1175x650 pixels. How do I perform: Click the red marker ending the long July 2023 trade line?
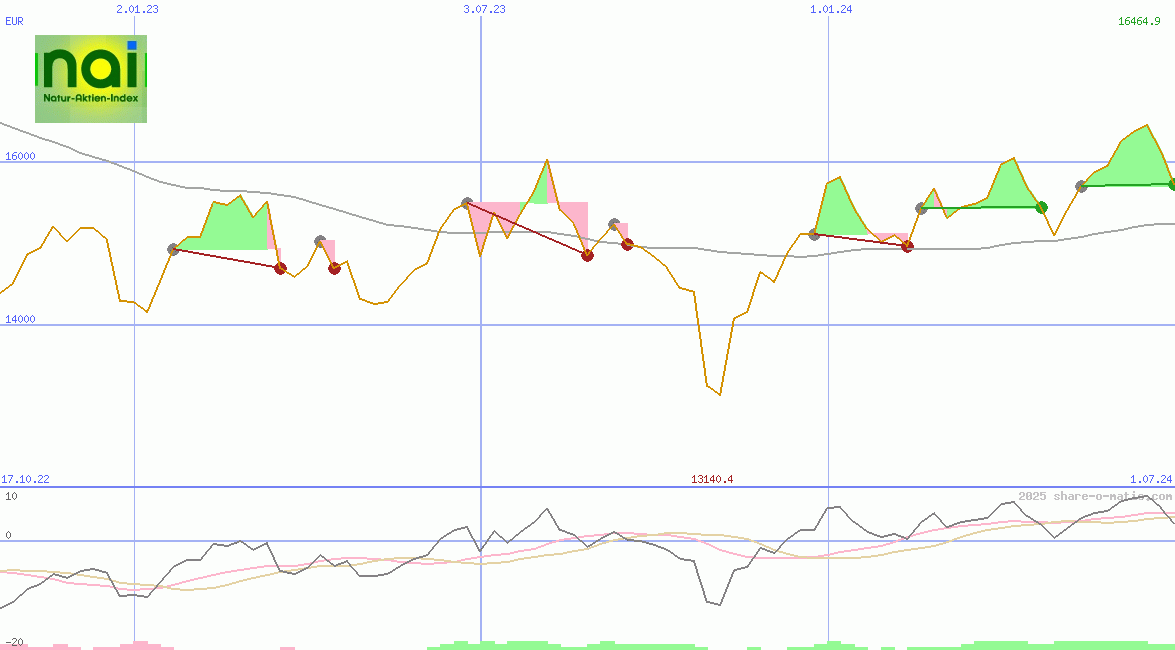click(x=587, y=255)
